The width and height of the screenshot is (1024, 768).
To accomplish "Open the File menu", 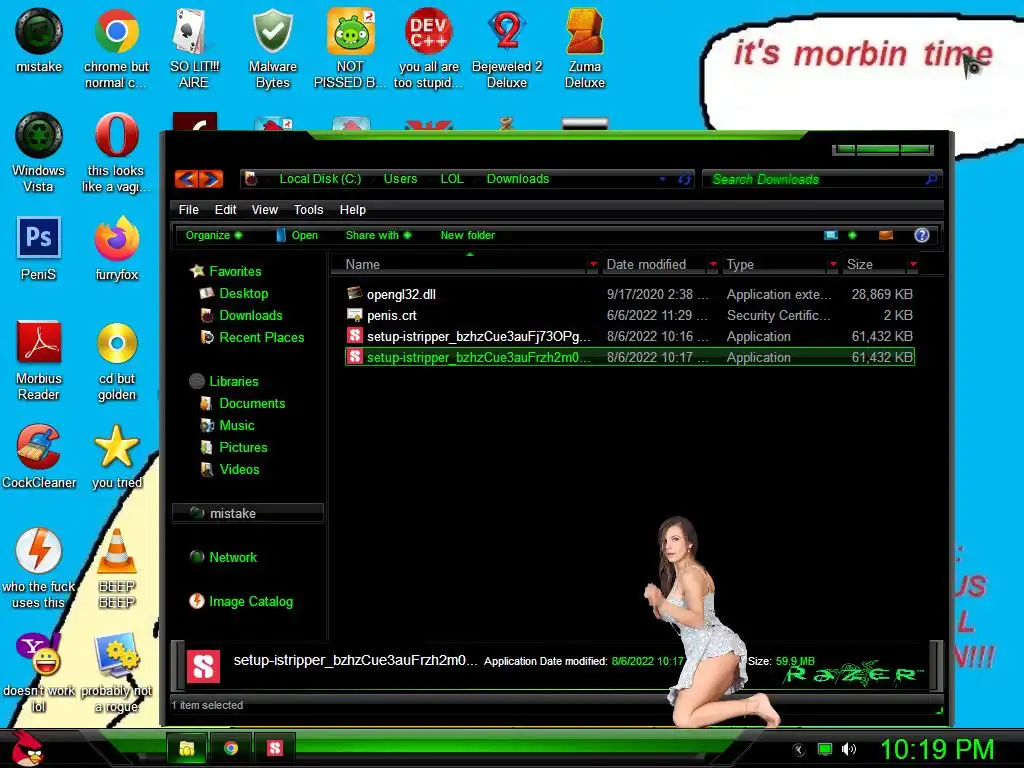I will [189, 210].
